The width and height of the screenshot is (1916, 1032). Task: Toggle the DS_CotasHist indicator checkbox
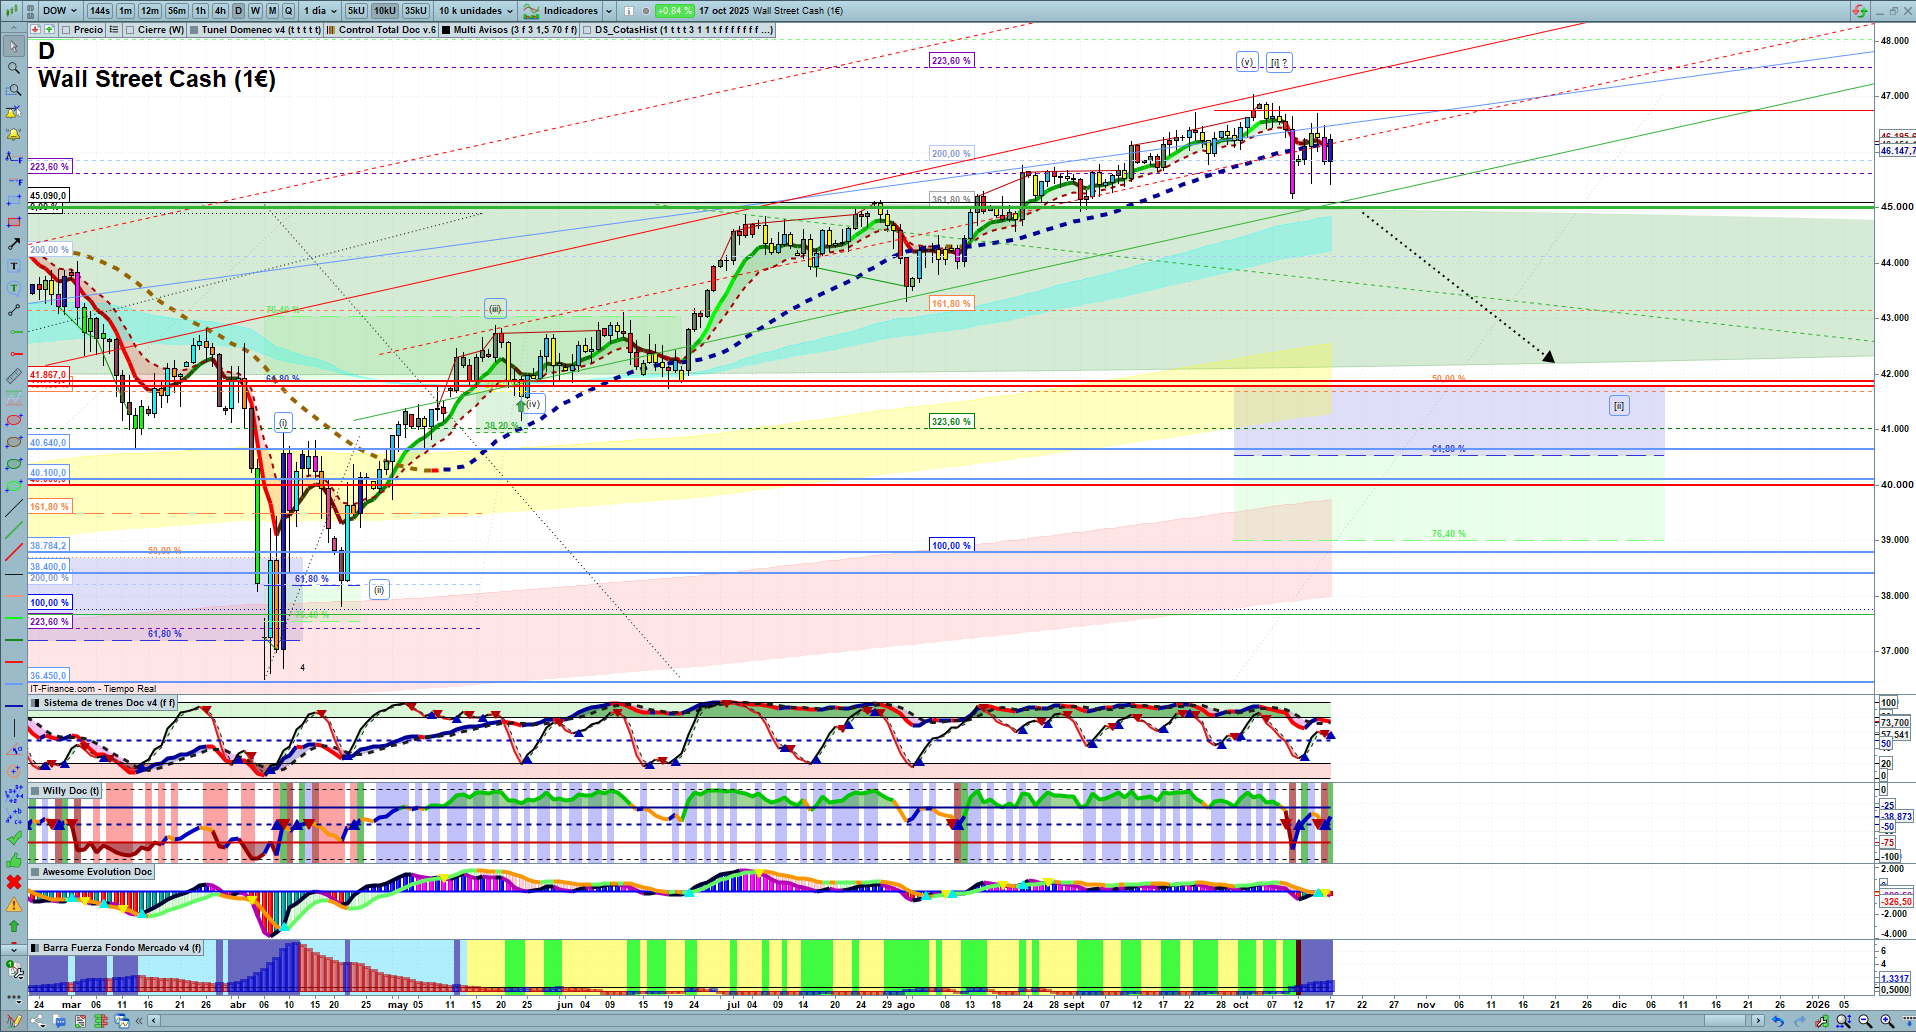[587, 30]
